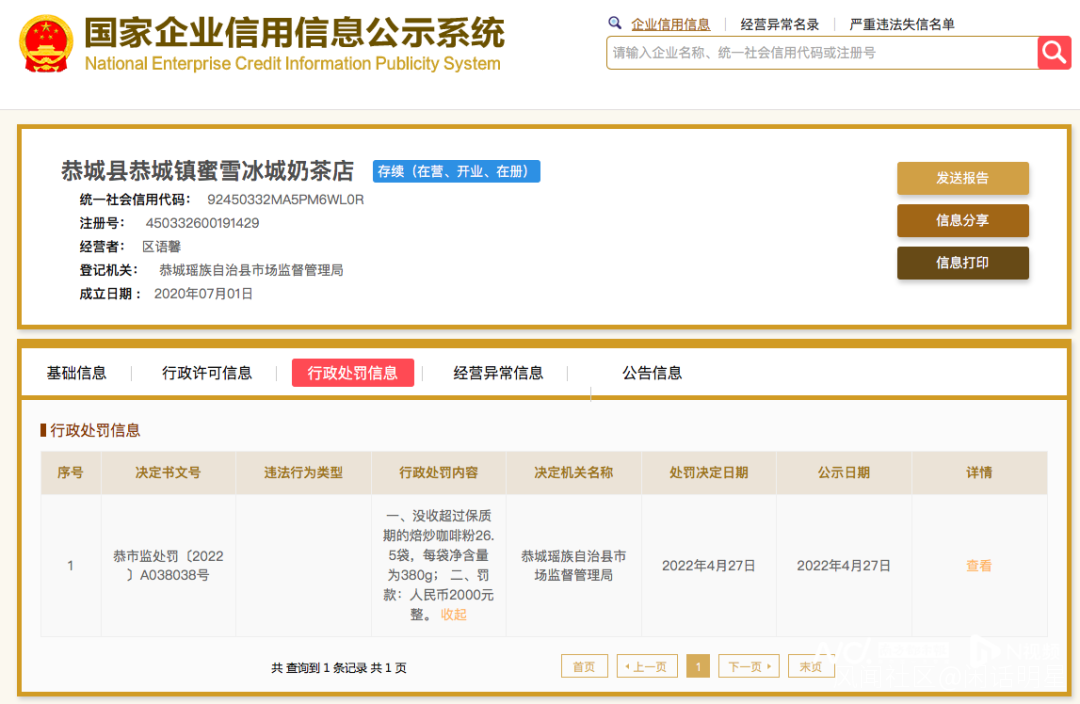Screen dimensions: 1080x704
Task: Click registration number 450332600191429
Action: tap(202, 223)
